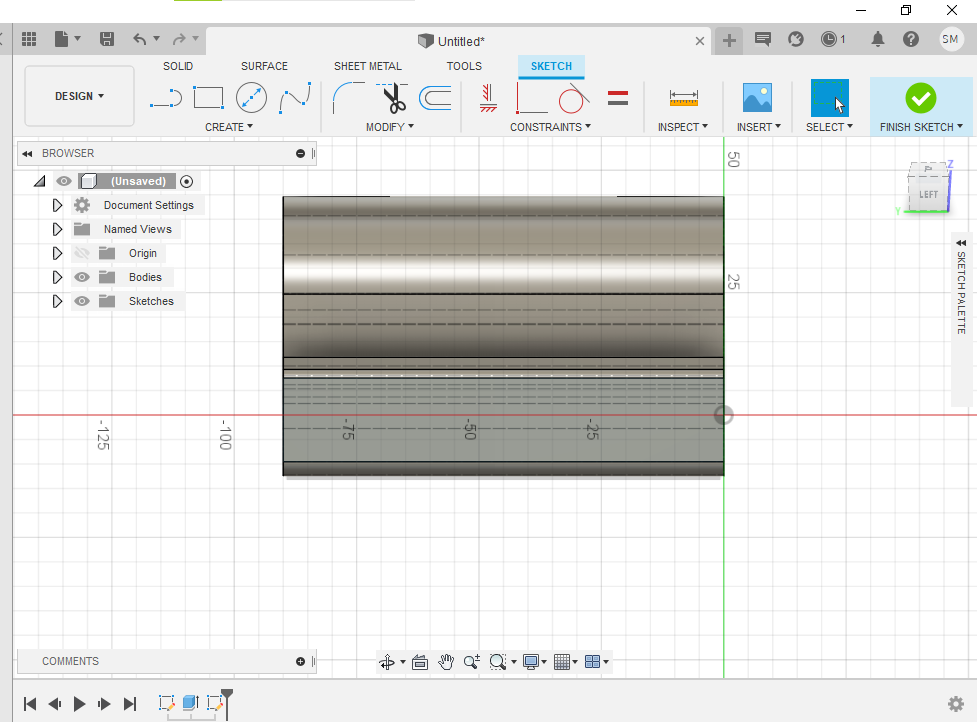This screenshot has height=722, width=977.
Task: Show the hidden Origin folder
Action: (82, 253)
